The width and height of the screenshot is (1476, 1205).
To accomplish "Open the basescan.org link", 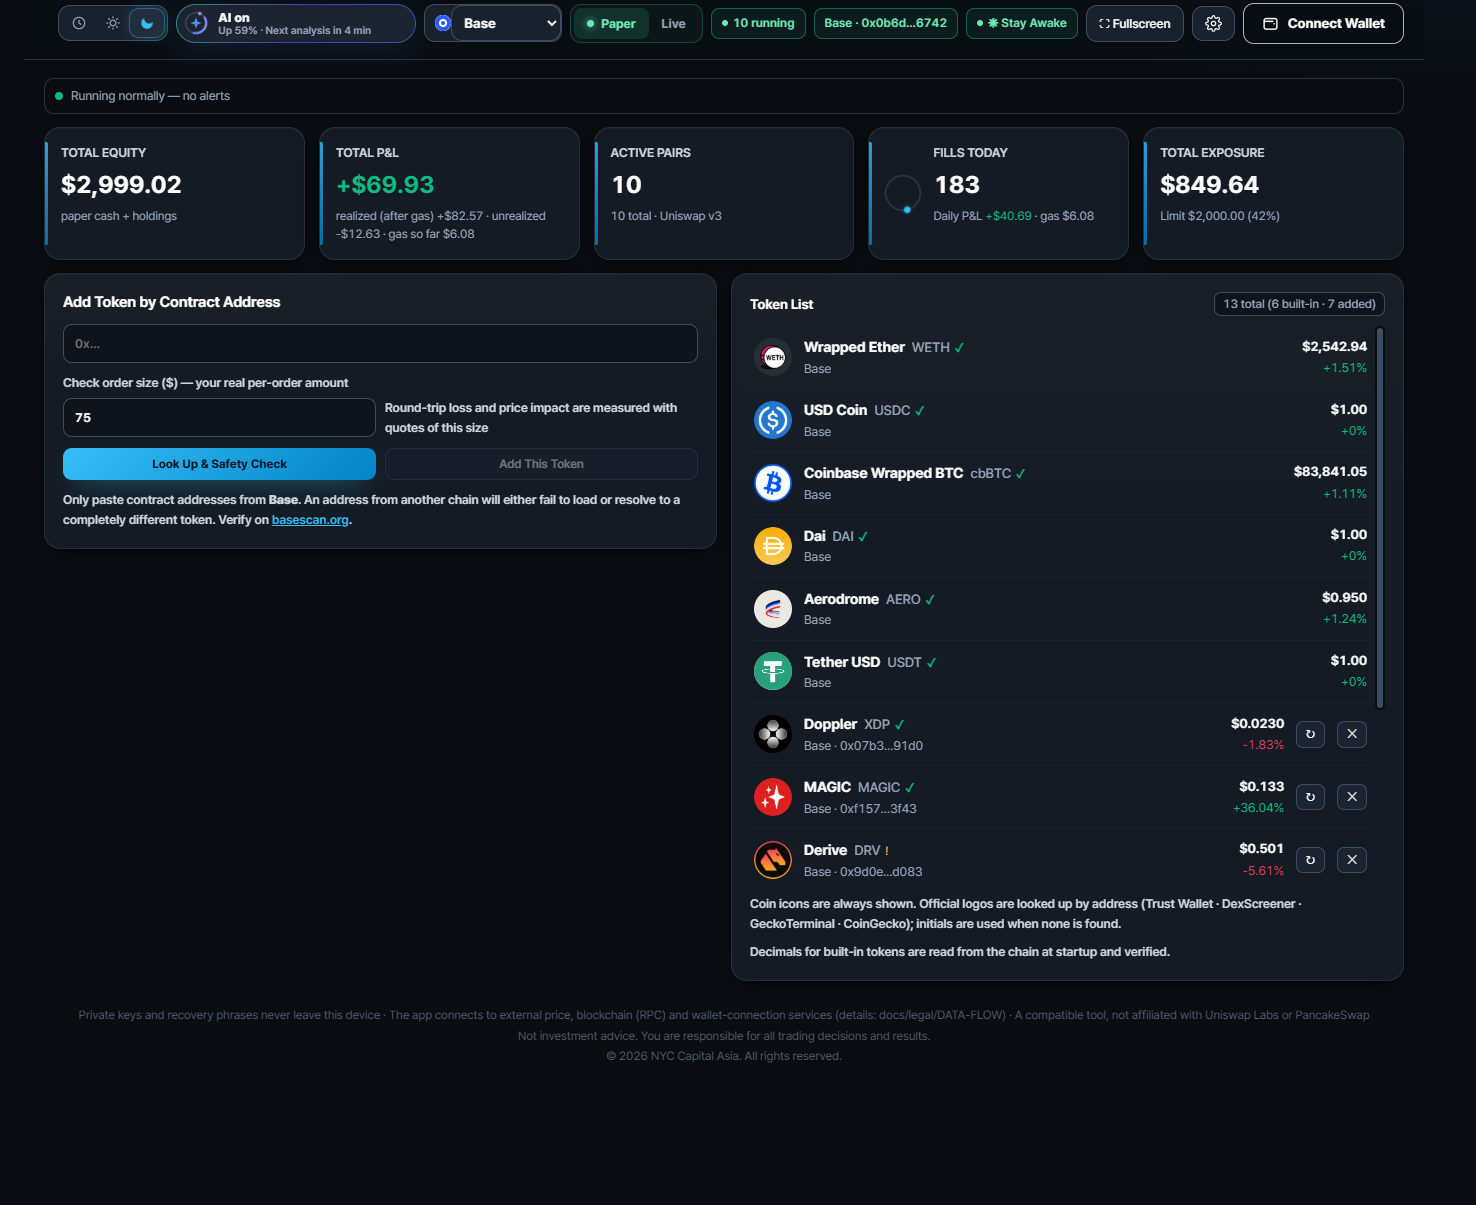I will [310, 520].
